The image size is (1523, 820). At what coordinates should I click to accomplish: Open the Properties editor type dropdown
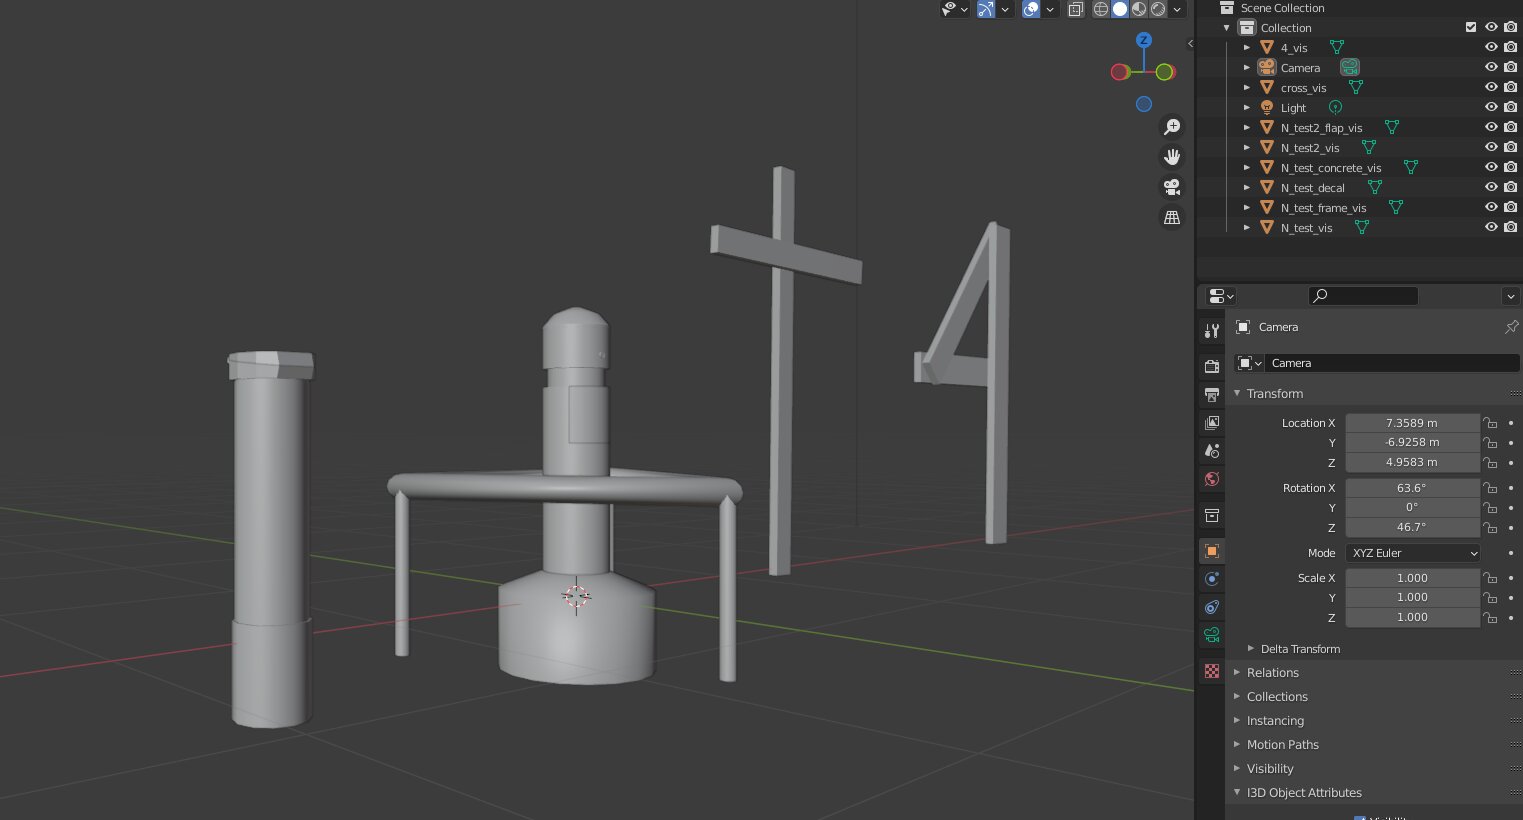(x=1221, y=296)
